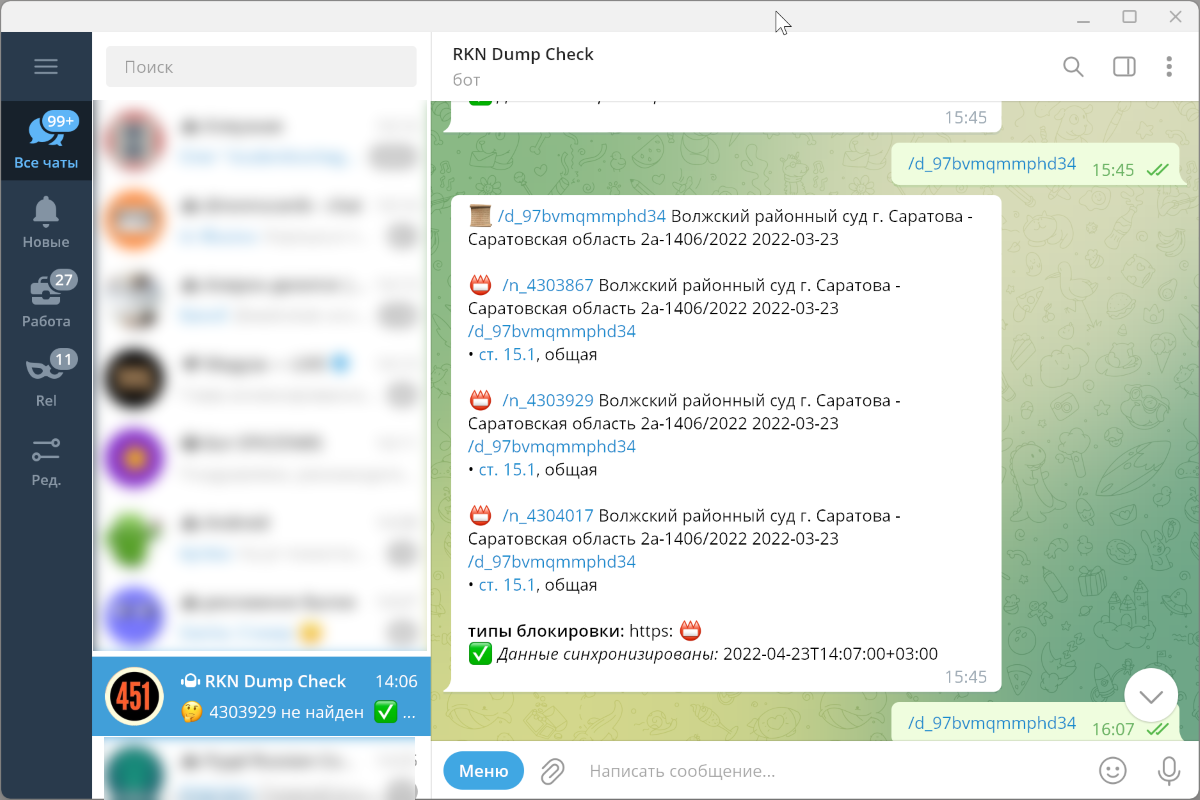Toggle the right info side panel
This screenshot has height=800, width=1200.
(x=1124, y=67)
